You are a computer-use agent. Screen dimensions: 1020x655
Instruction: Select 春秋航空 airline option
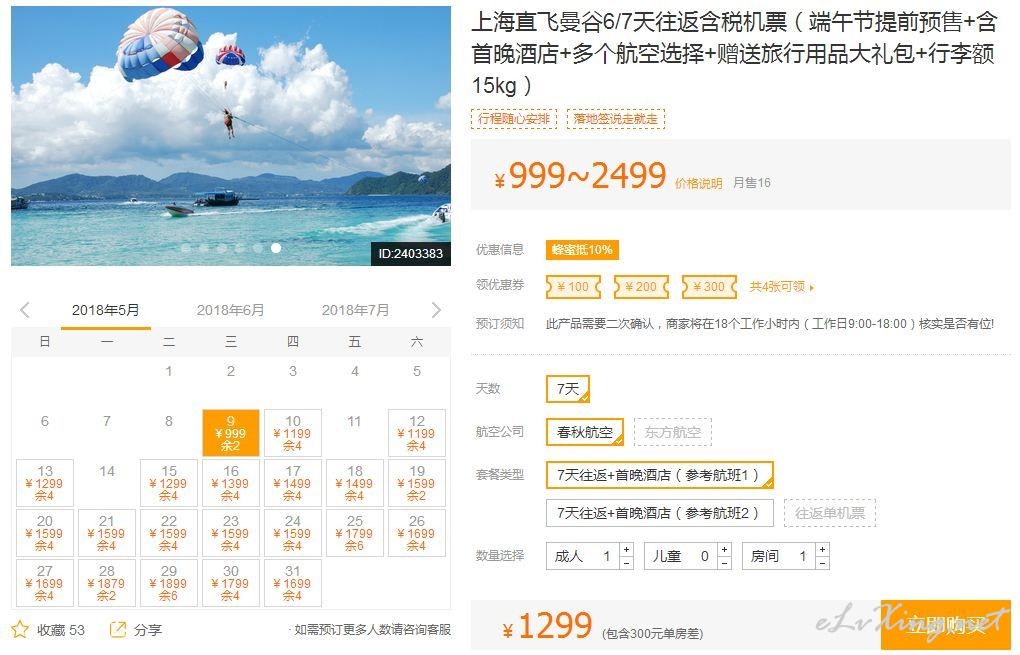point(585,432)
